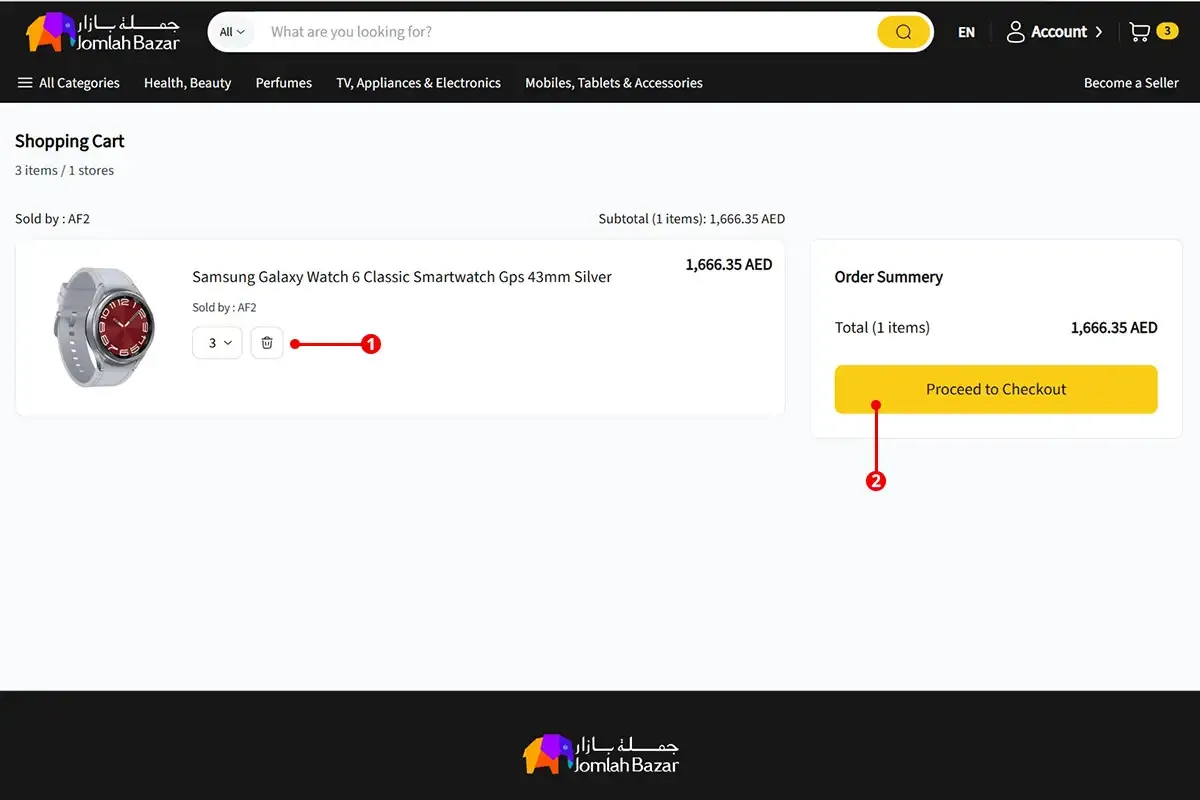Click the trash icon to remove item

click(267, 343)
